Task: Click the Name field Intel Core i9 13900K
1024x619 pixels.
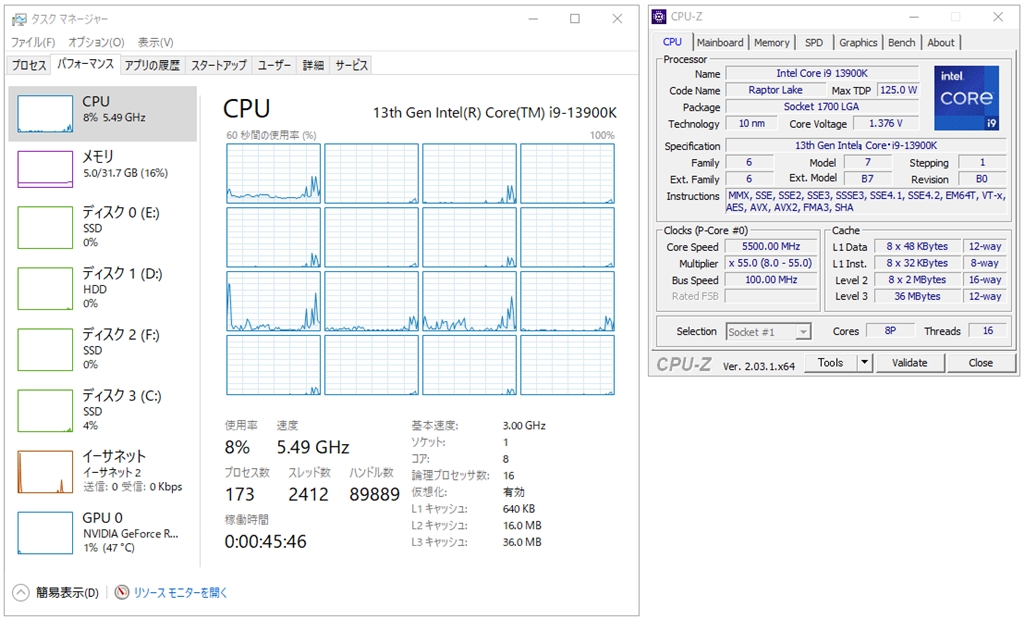Action: click(x=822, y=73)
